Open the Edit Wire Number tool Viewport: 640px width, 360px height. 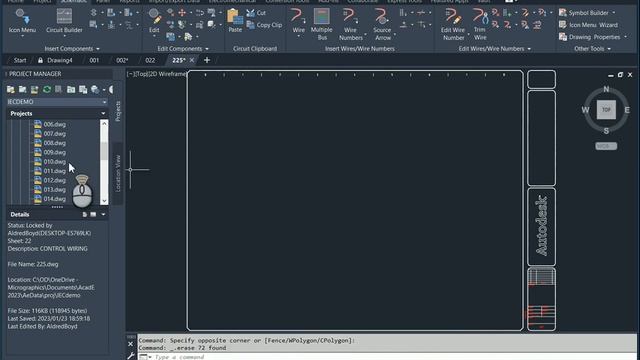(x=453, y=24)
